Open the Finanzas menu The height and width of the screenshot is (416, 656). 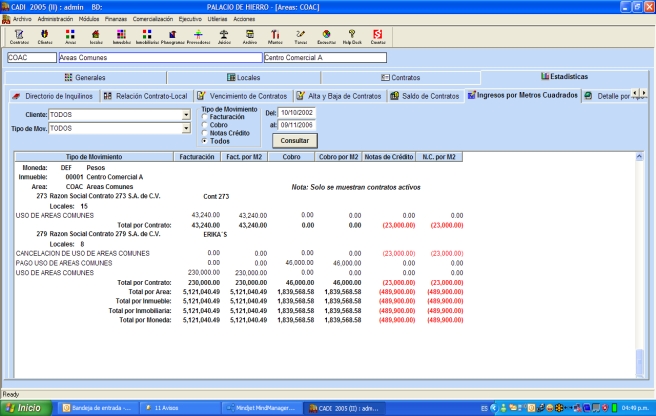point(116,19)
